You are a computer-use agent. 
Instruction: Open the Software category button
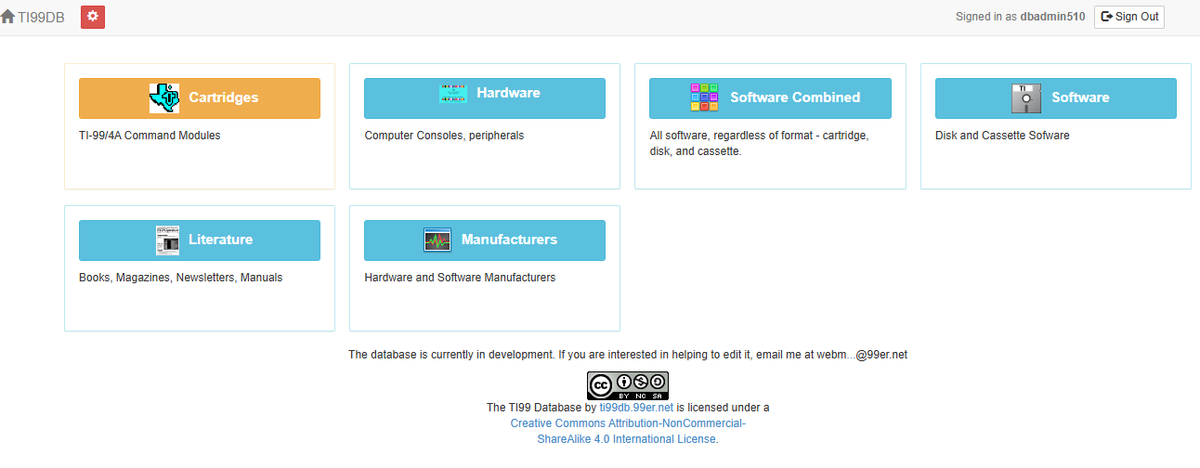(x=1056, y=98)
